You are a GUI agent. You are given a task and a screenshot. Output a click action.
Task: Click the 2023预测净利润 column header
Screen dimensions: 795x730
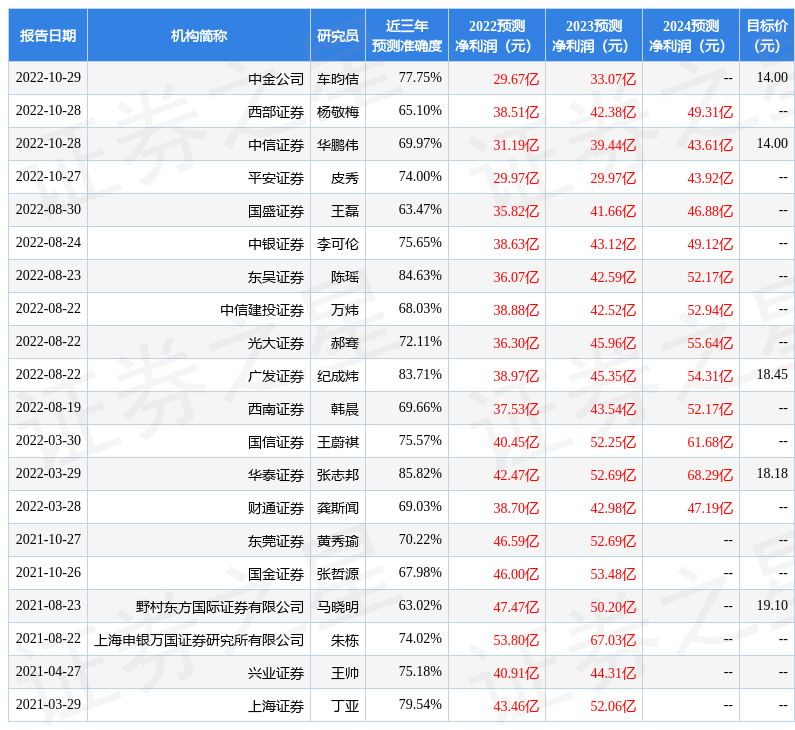[x=594, y=35]
